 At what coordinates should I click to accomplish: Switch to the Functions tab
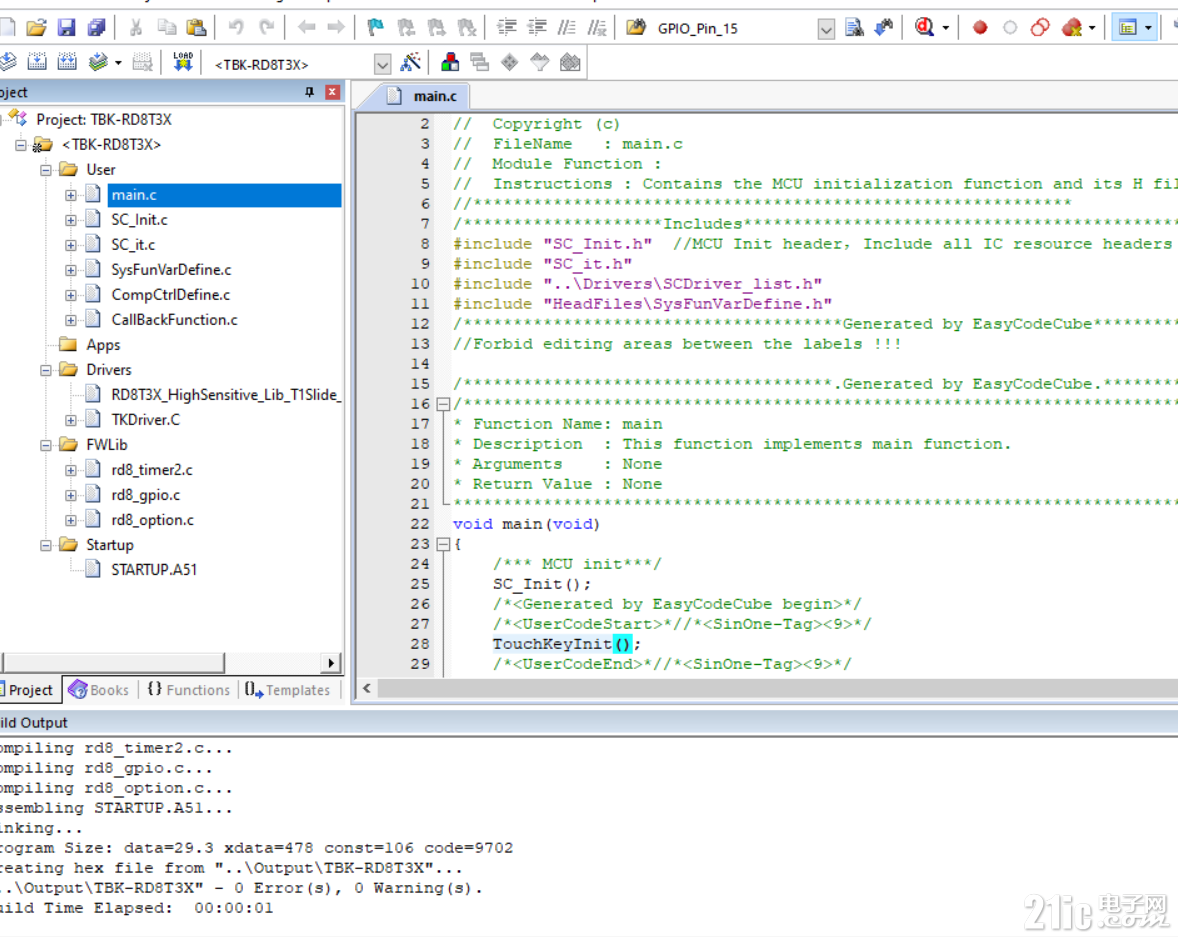(189, 690)
